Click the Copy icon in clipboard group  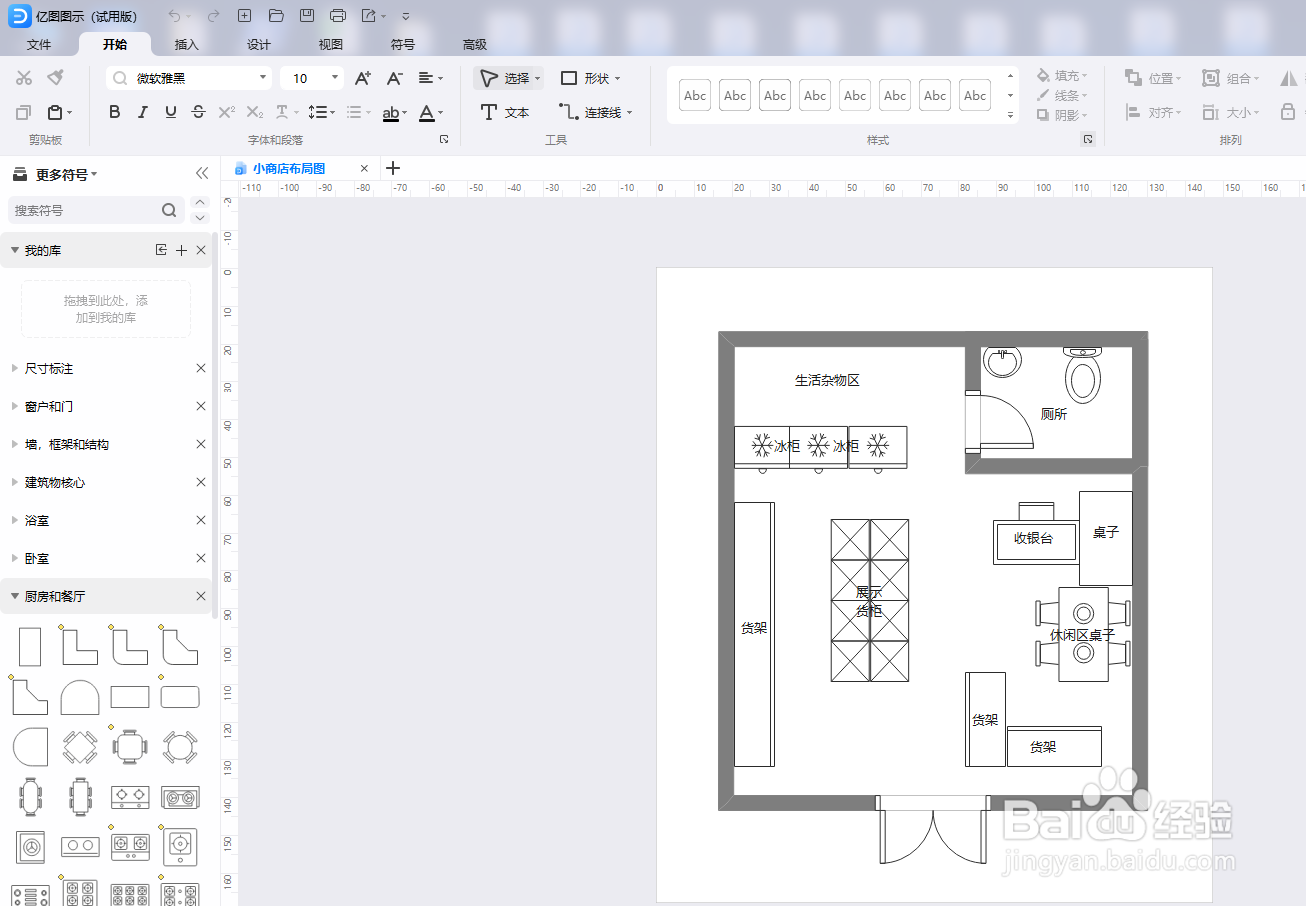[24, 112]
